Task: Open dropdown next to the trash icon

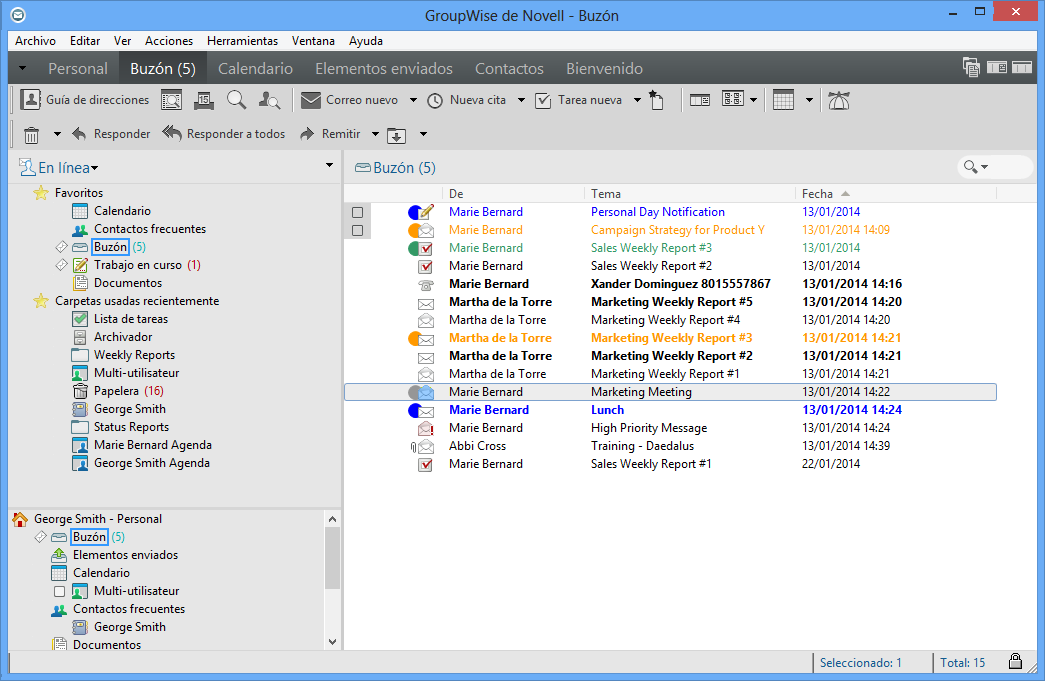Action: pos(57,135)
